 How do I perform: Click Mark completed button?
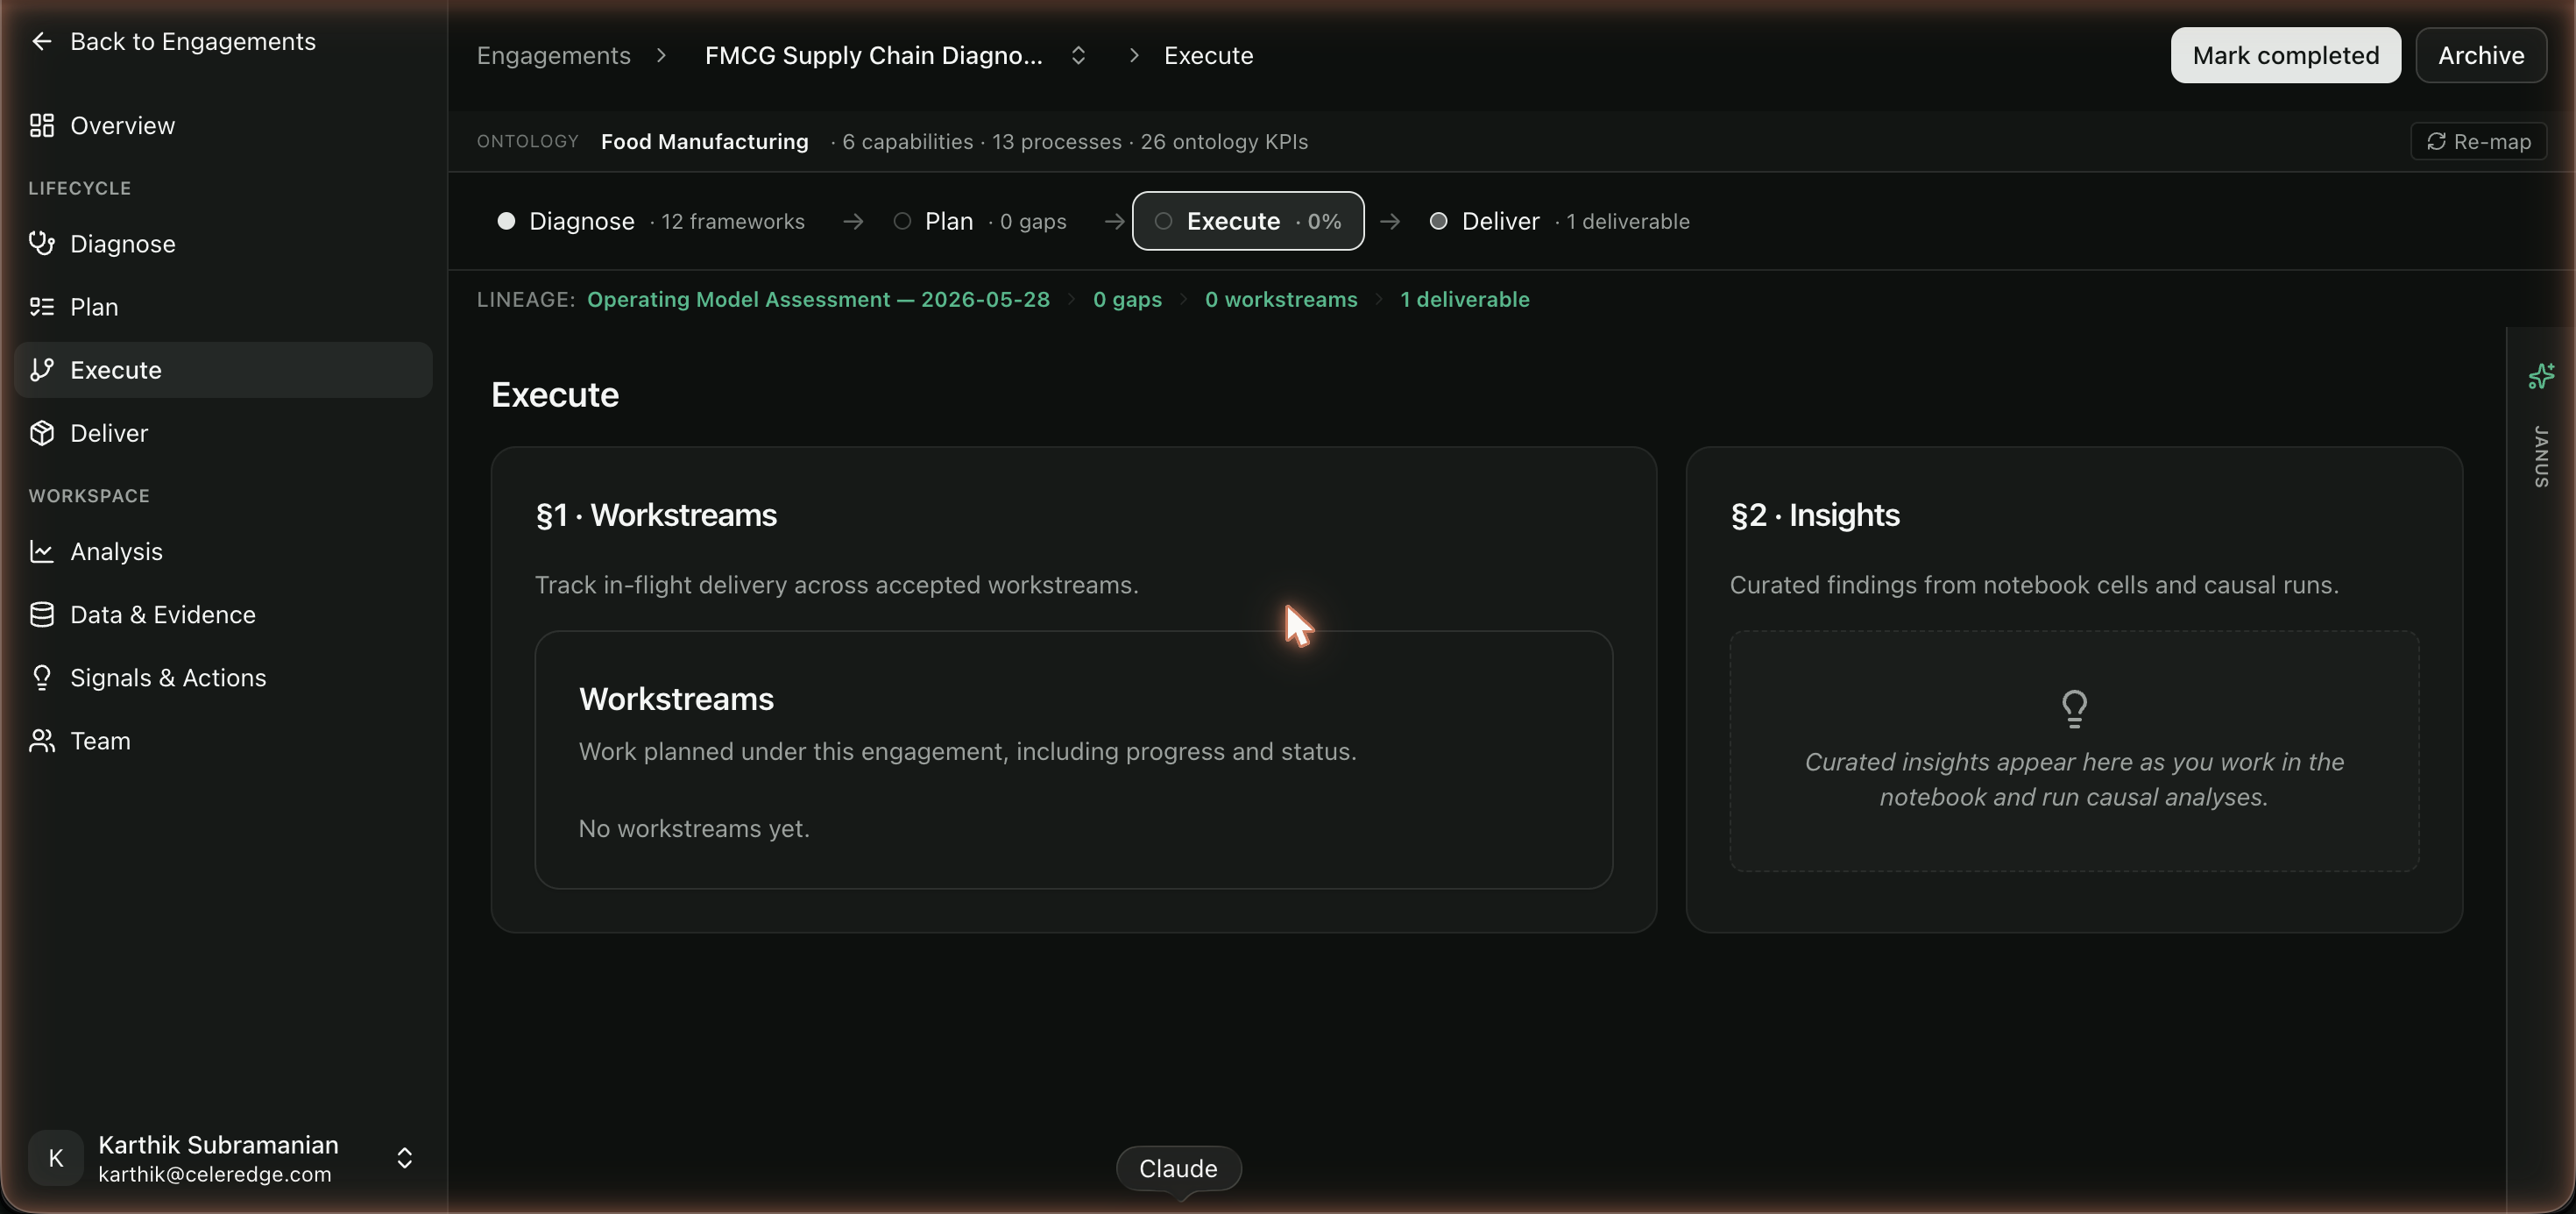2285,55
